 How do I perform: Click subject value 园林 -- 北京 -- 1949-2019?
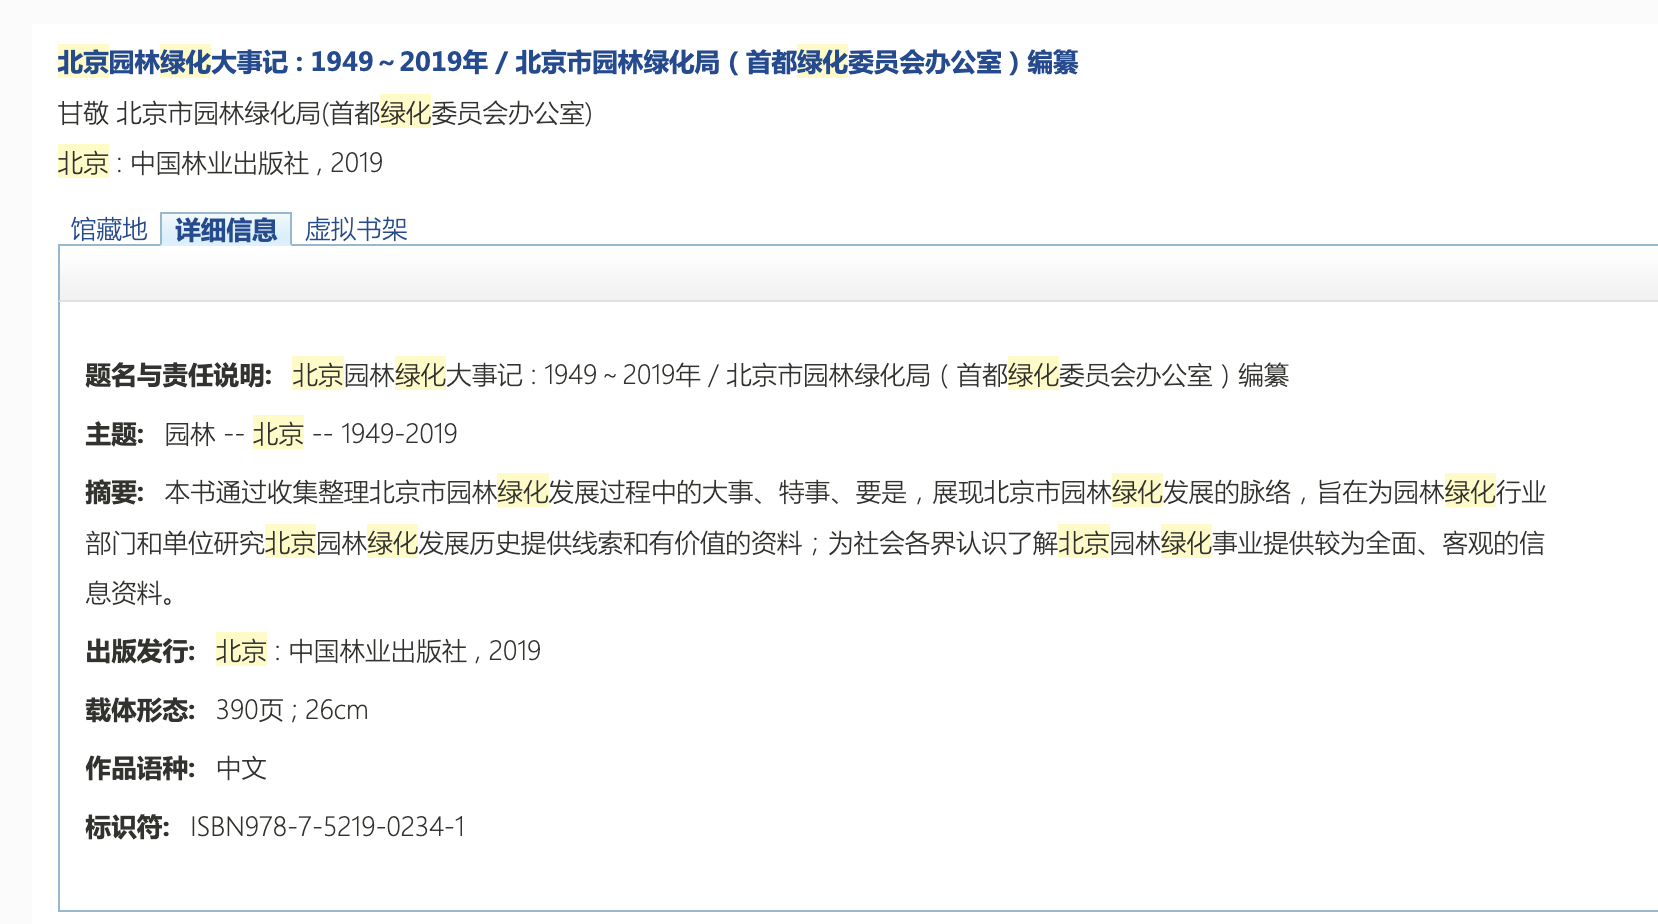310,434
